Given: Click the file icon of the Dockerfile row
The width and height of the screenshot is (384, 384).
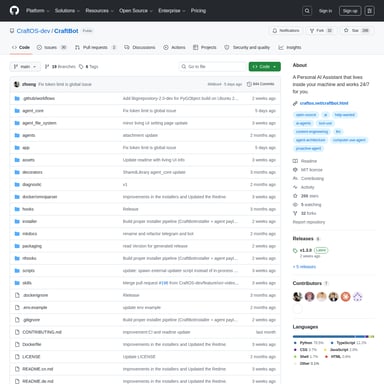Looking at the screenshot, I should (x=17, y=344).
